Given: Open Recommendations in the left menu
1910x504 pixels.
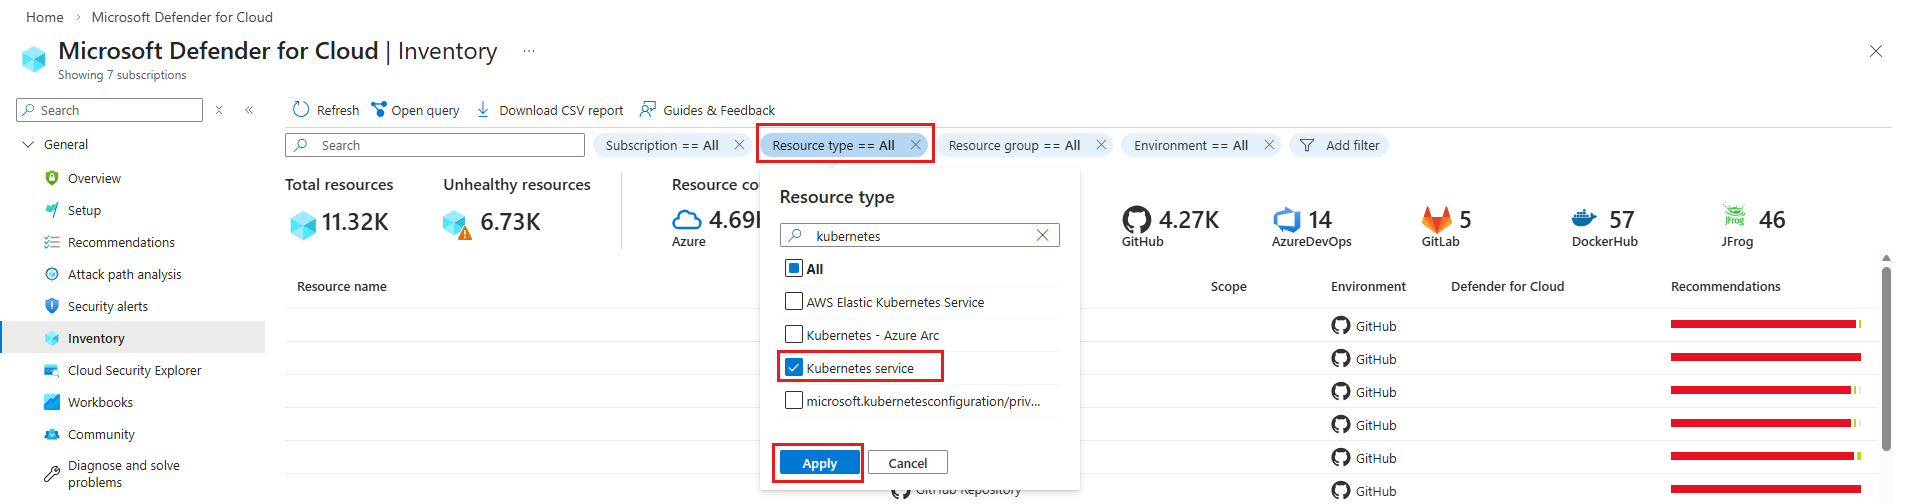Looking at the screenshot, I should click(x=121, y=243).
